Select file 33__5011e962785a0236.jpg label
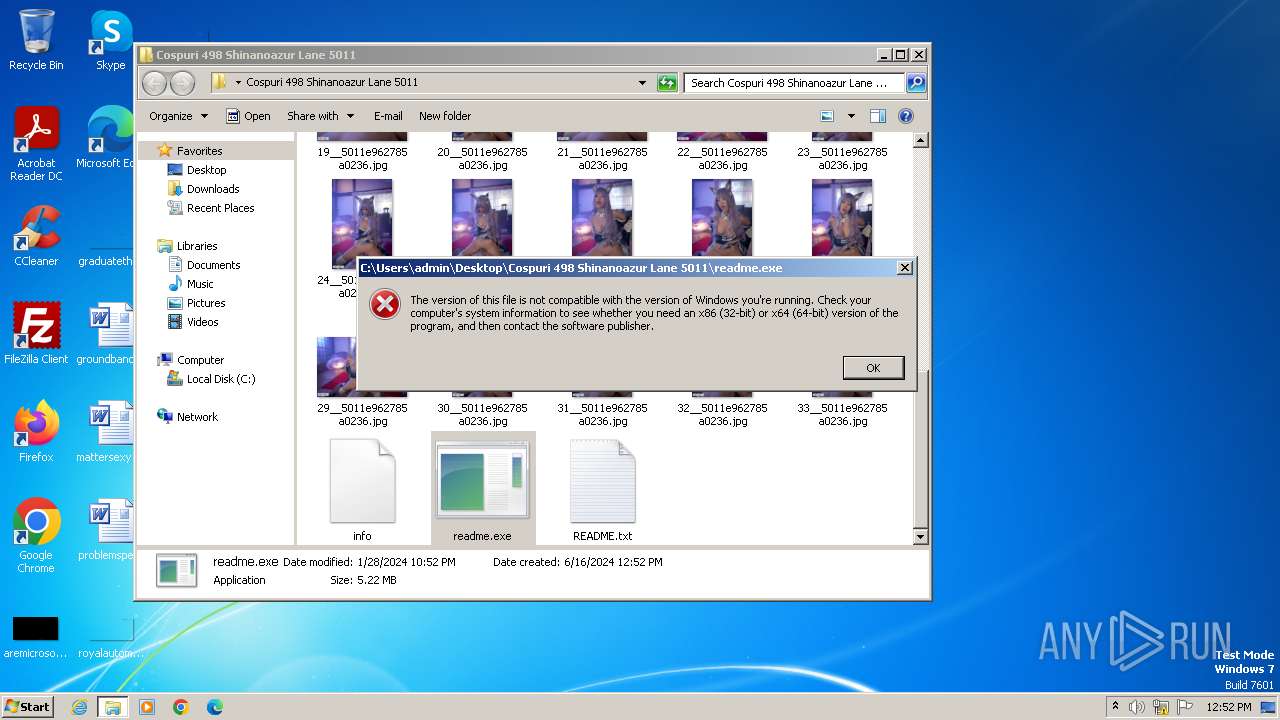Viewport: 1280px width, 720px height. pyautogui.click(x=842, y=415)
